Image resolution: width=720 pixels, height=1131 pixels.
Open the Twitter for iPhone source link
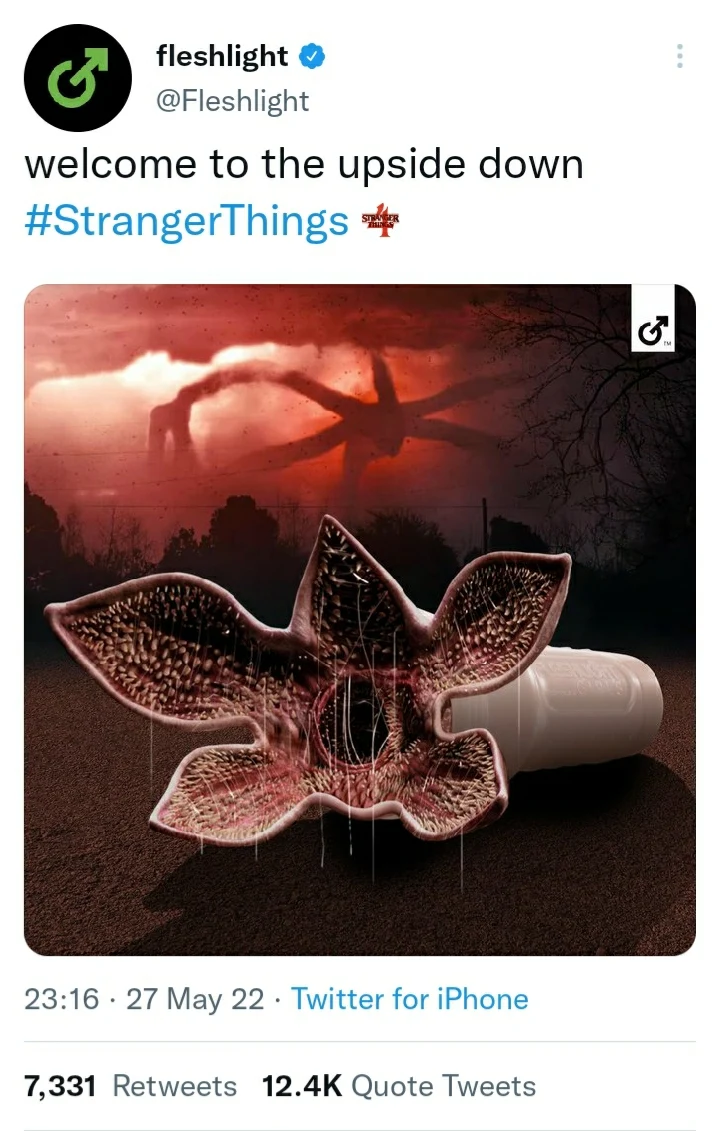pyautogui.click(x=410, y=999)
